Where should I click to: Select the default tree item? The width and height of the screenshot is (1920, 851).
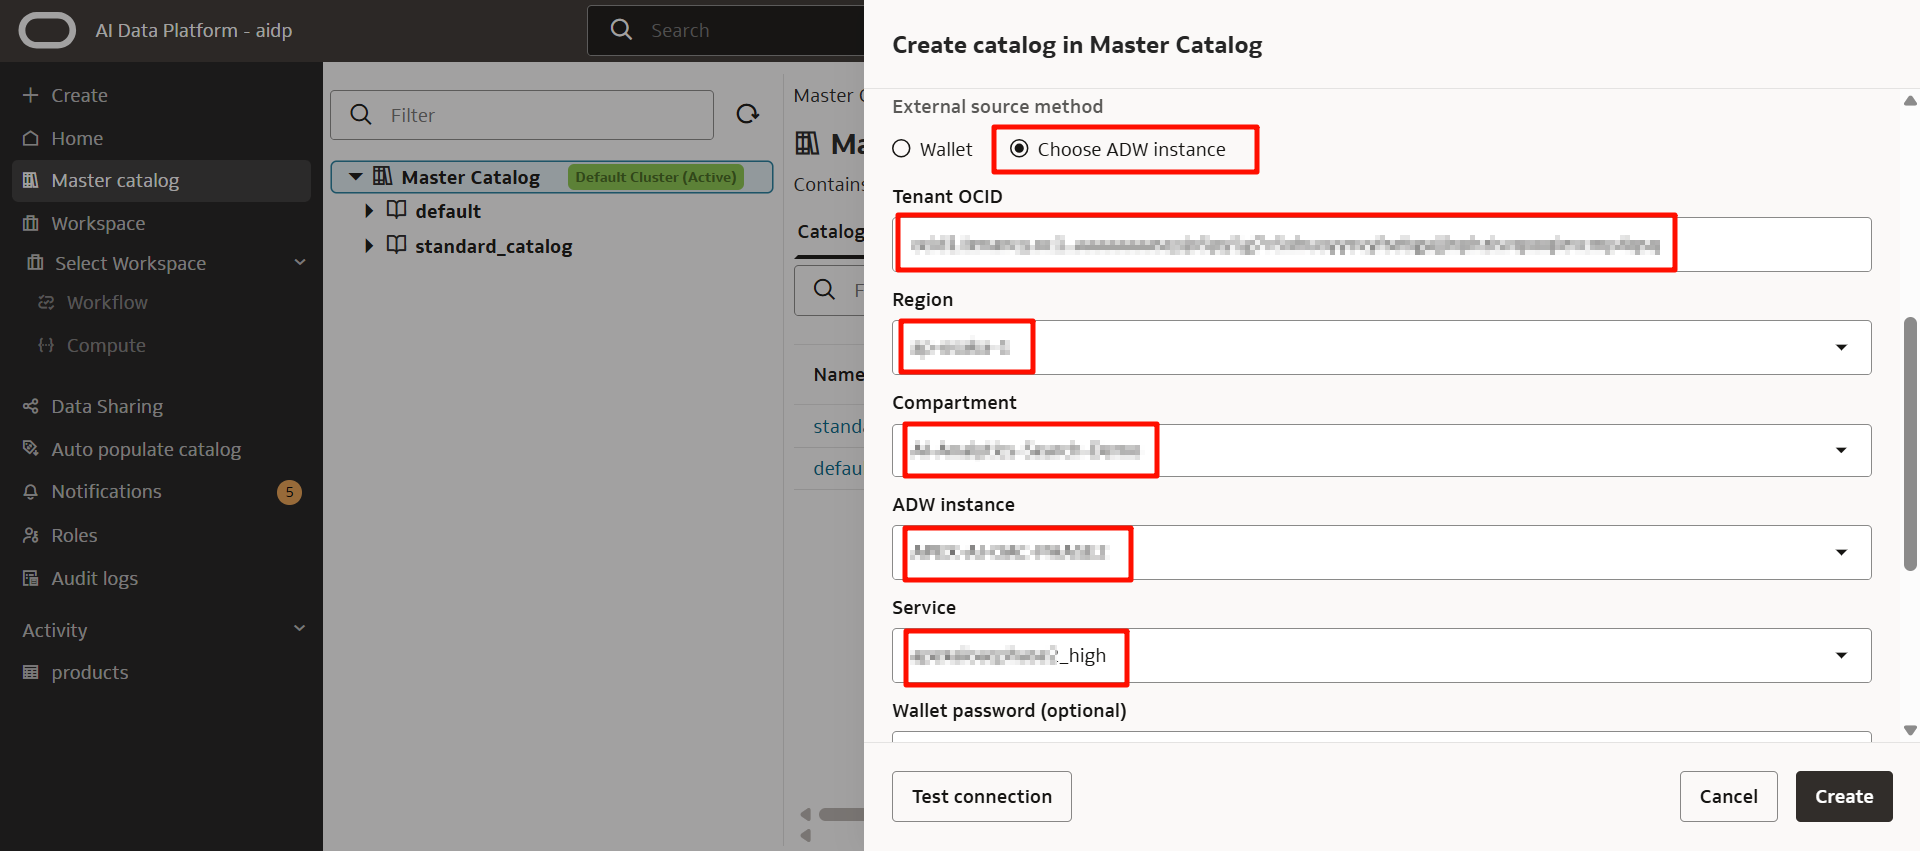click(448, 211)
